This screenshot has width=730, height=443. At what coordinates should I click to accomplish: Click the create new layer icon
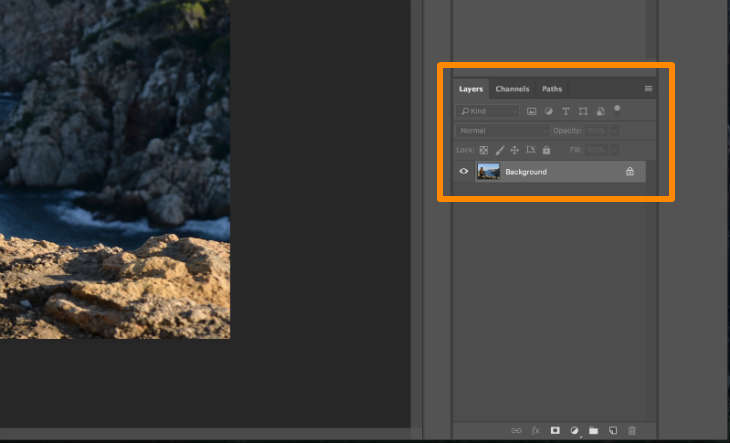613,430
